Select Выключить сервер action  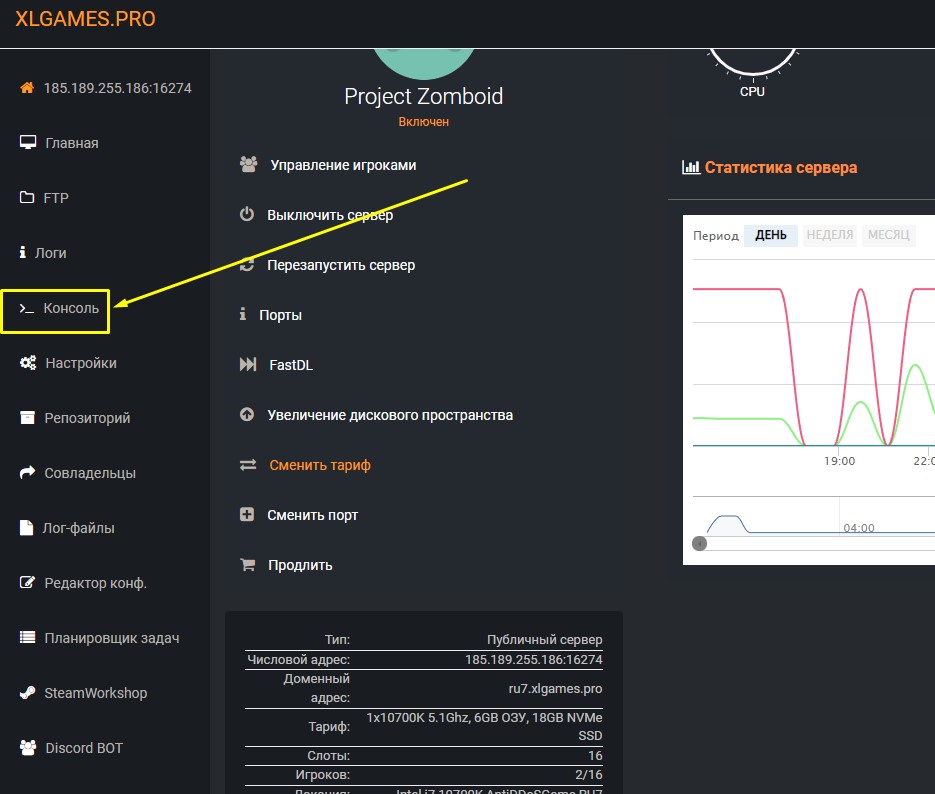click(330, 215)
